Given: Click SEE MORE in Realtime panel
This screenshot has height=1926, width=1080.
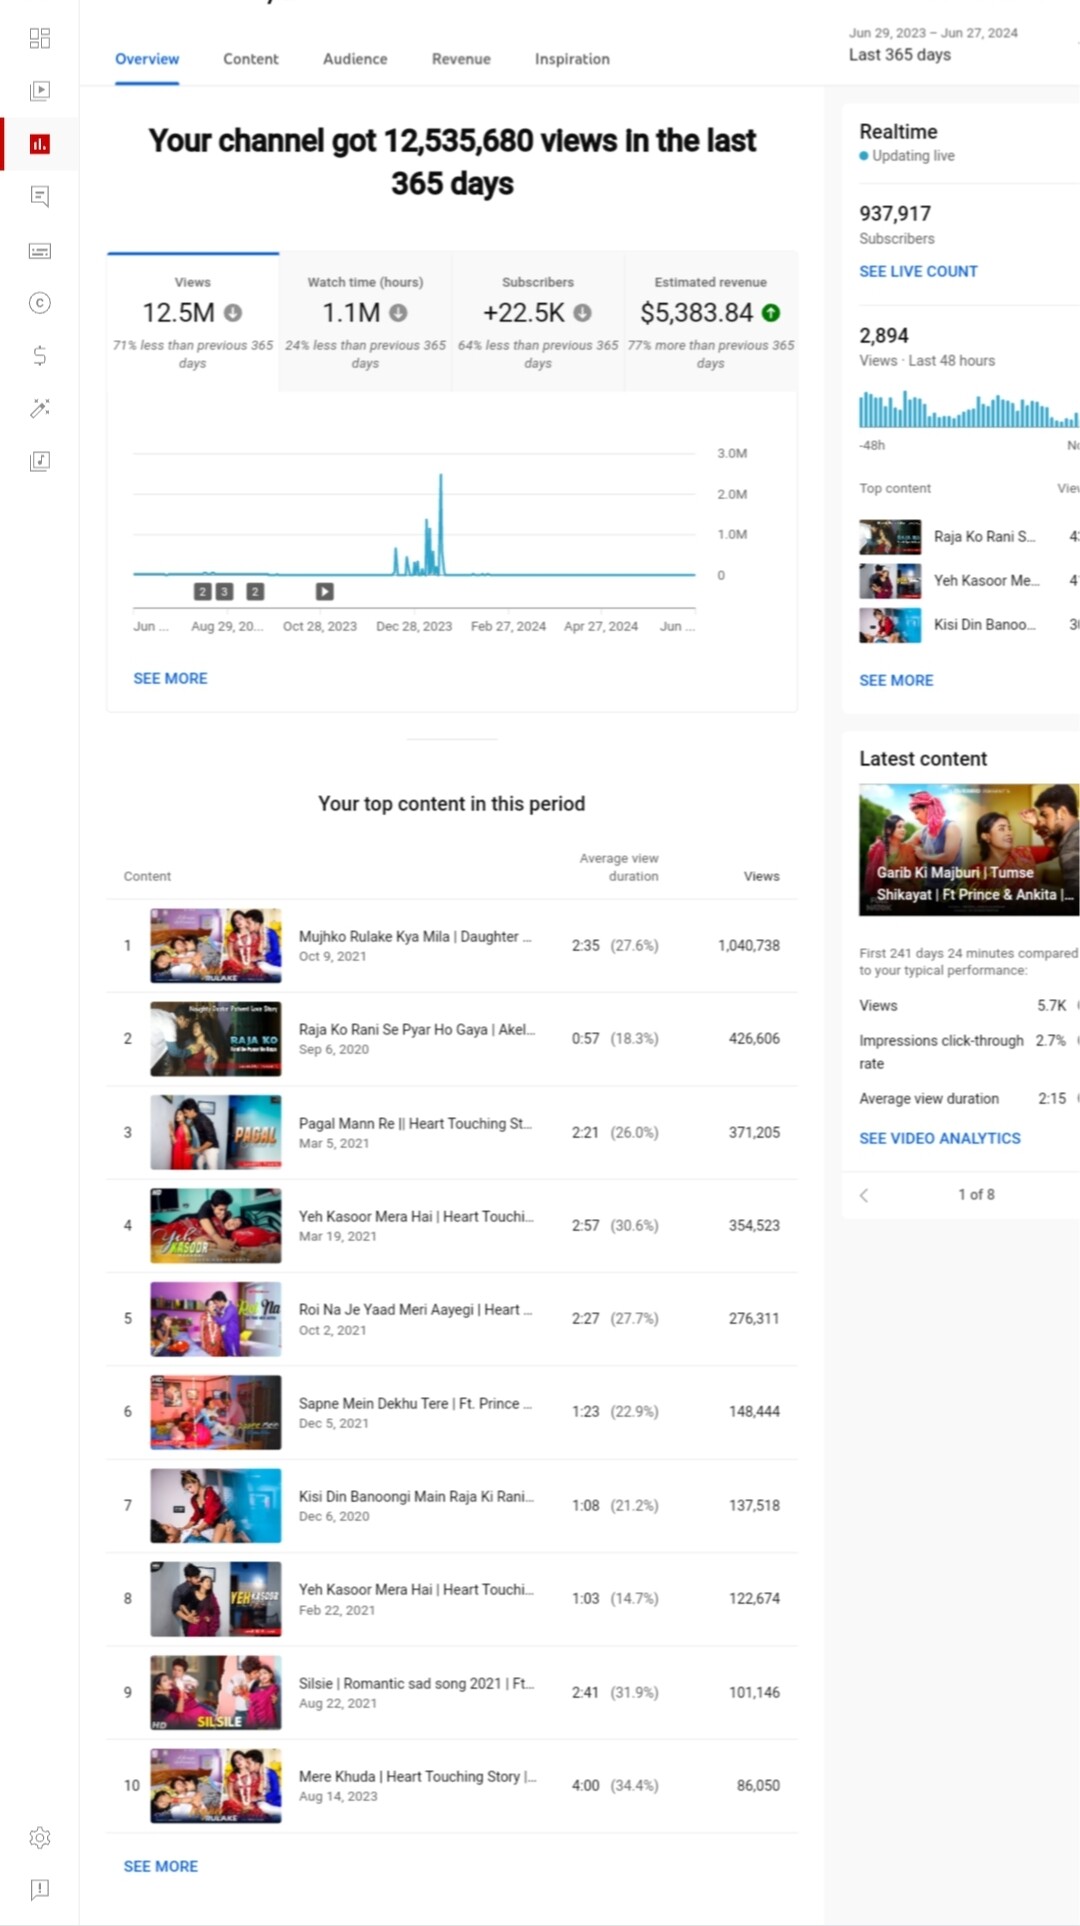Looking at the screenshot, I should (896, 680).
